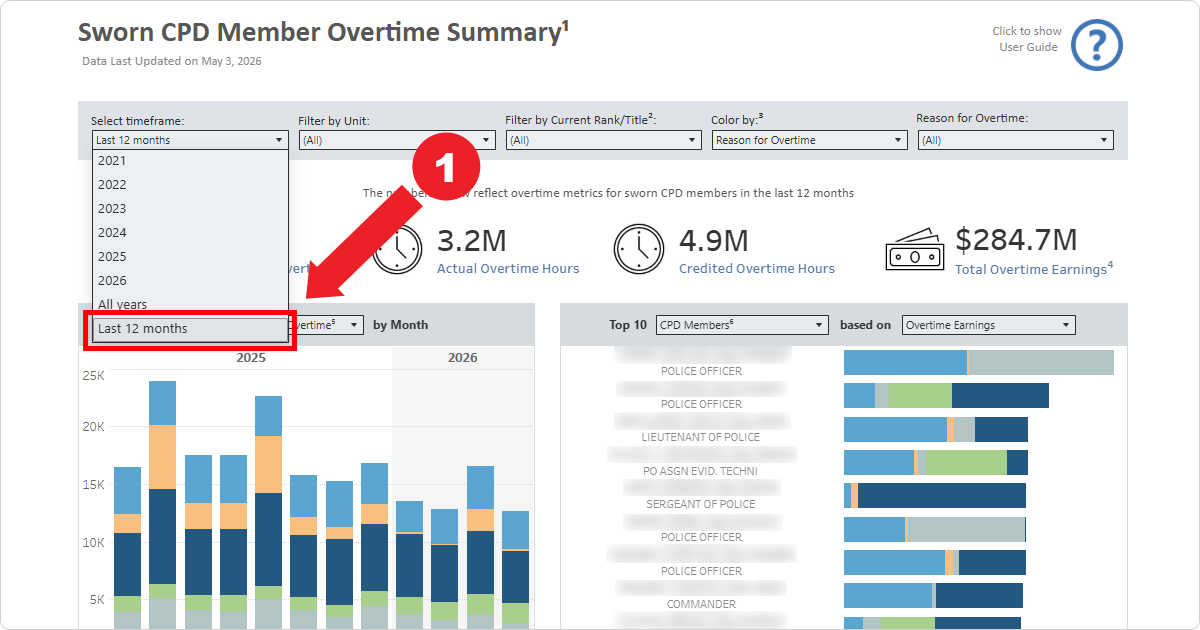Click the cash icon beside Total Overtime Earnings

(x=915, y=250)
